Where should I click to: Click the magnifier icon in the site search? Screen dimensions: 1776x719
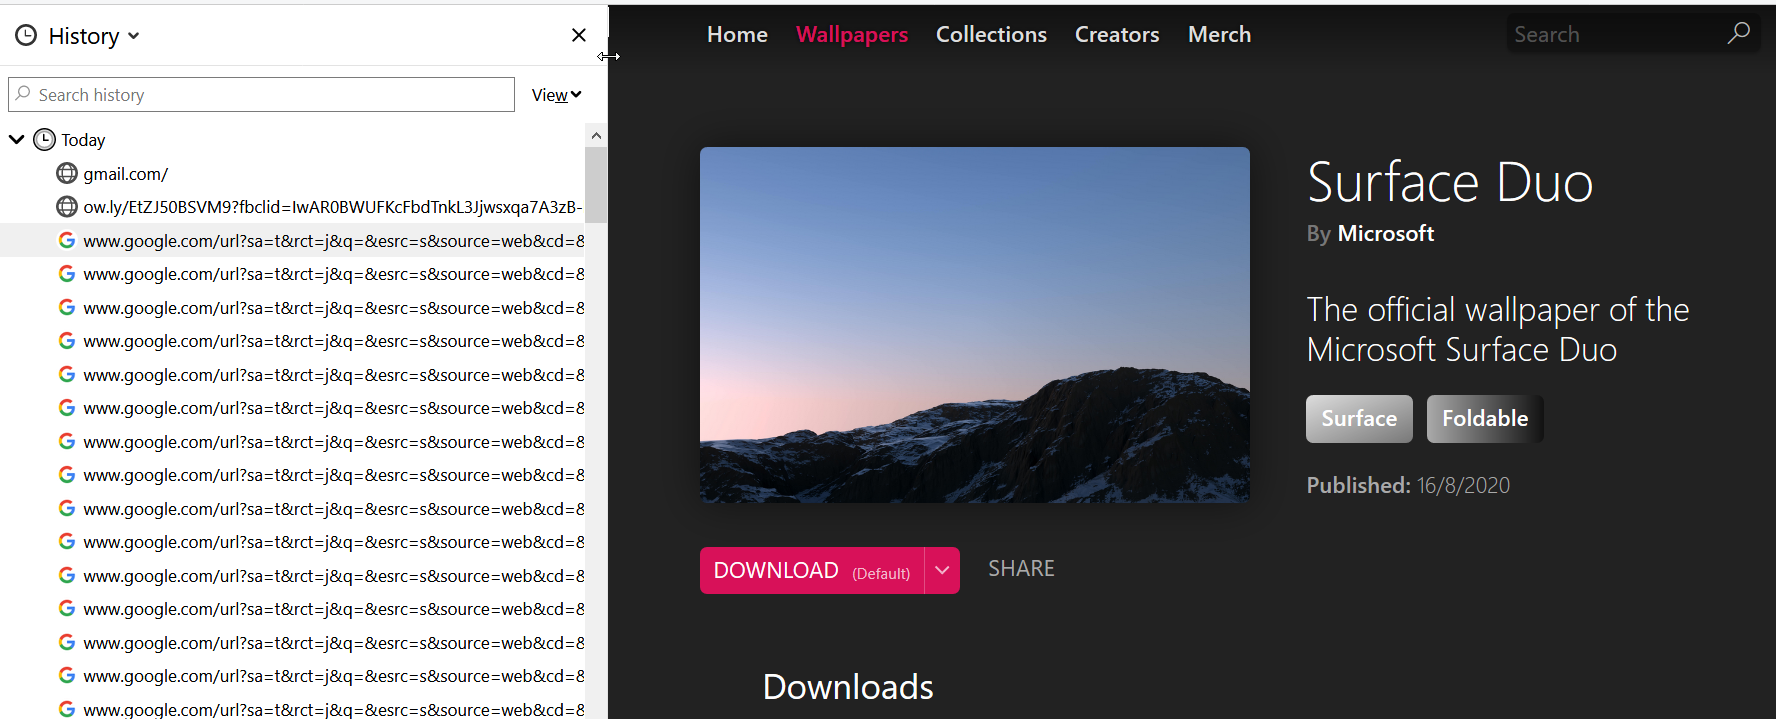tap(1738, 33)
